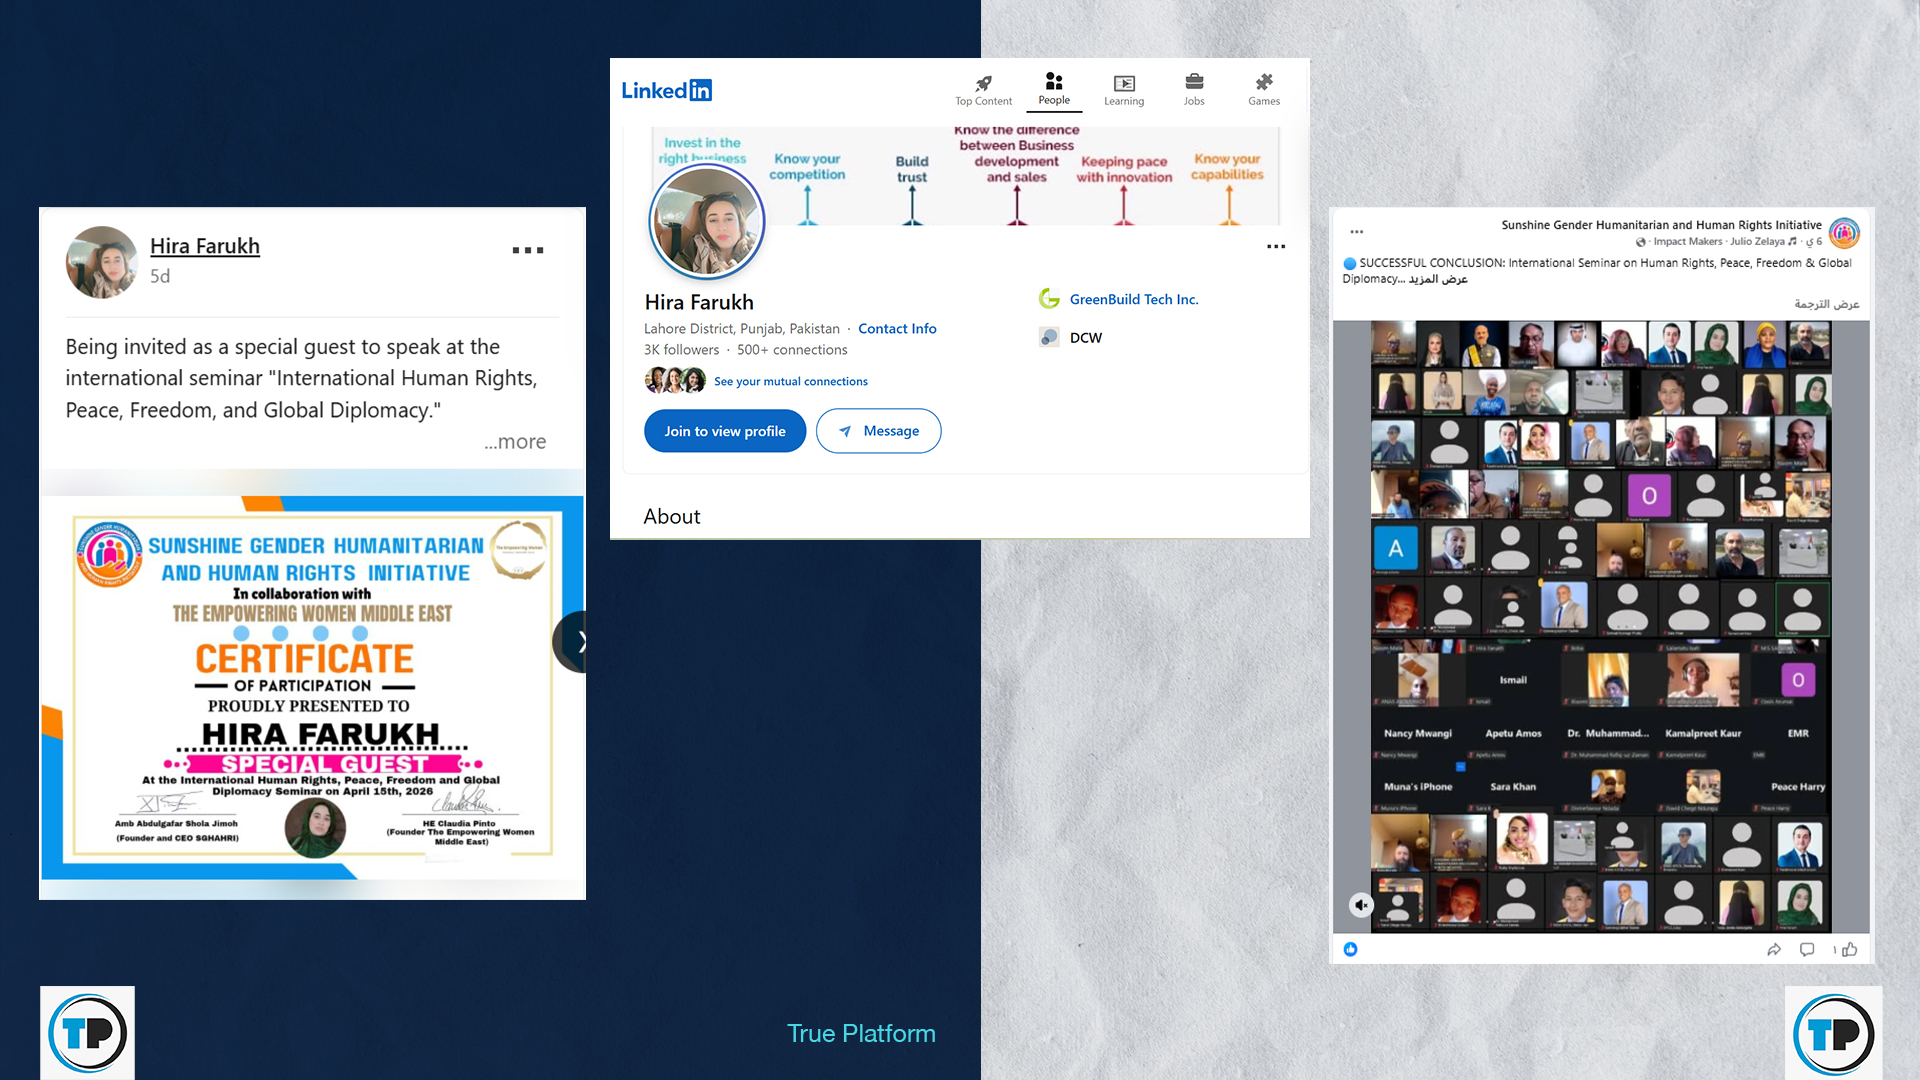Click the blue like reaction badge
Viewport: 1920px width, 1080px height.
1351,949
